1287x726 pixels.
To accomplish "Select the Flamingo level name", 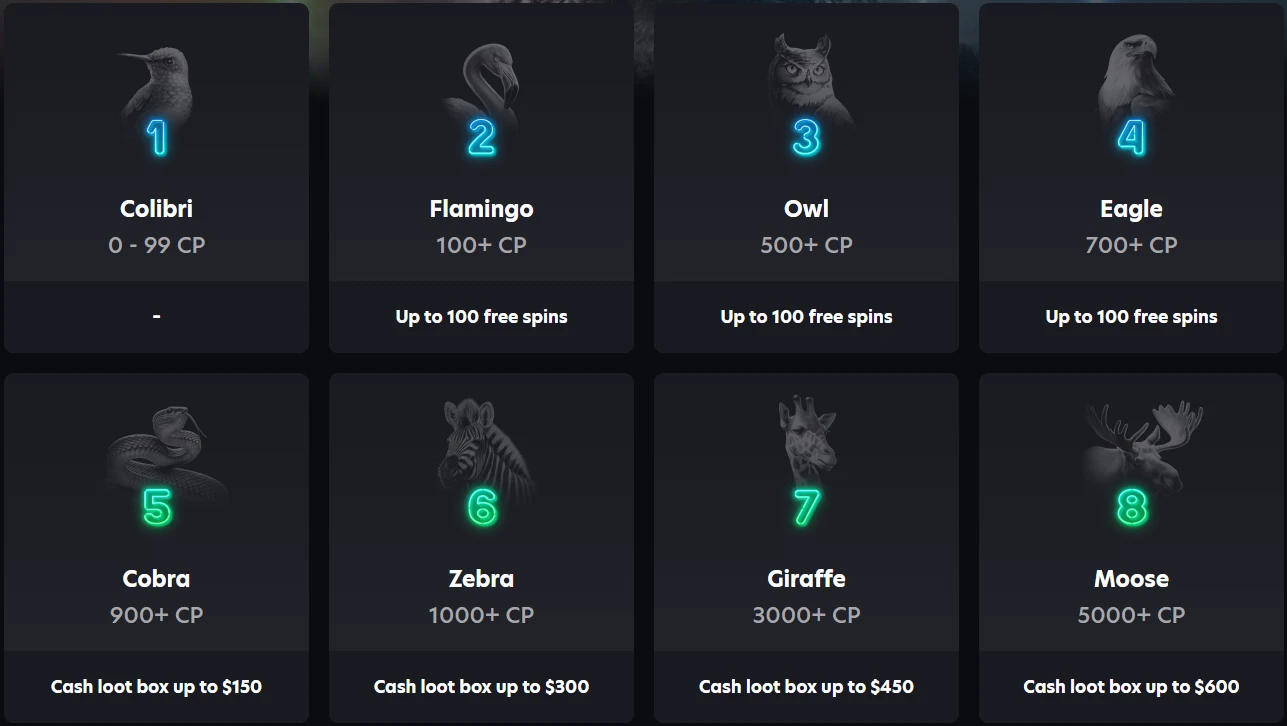I will point(481,209).
